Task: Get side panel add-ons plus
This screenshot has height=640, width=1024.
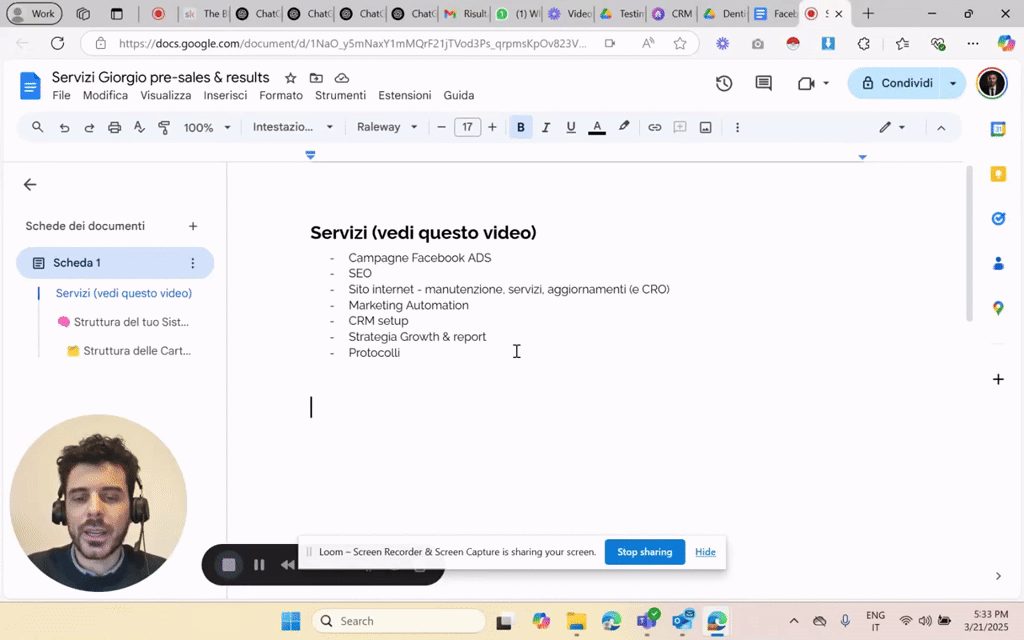Action: point(998,379)
